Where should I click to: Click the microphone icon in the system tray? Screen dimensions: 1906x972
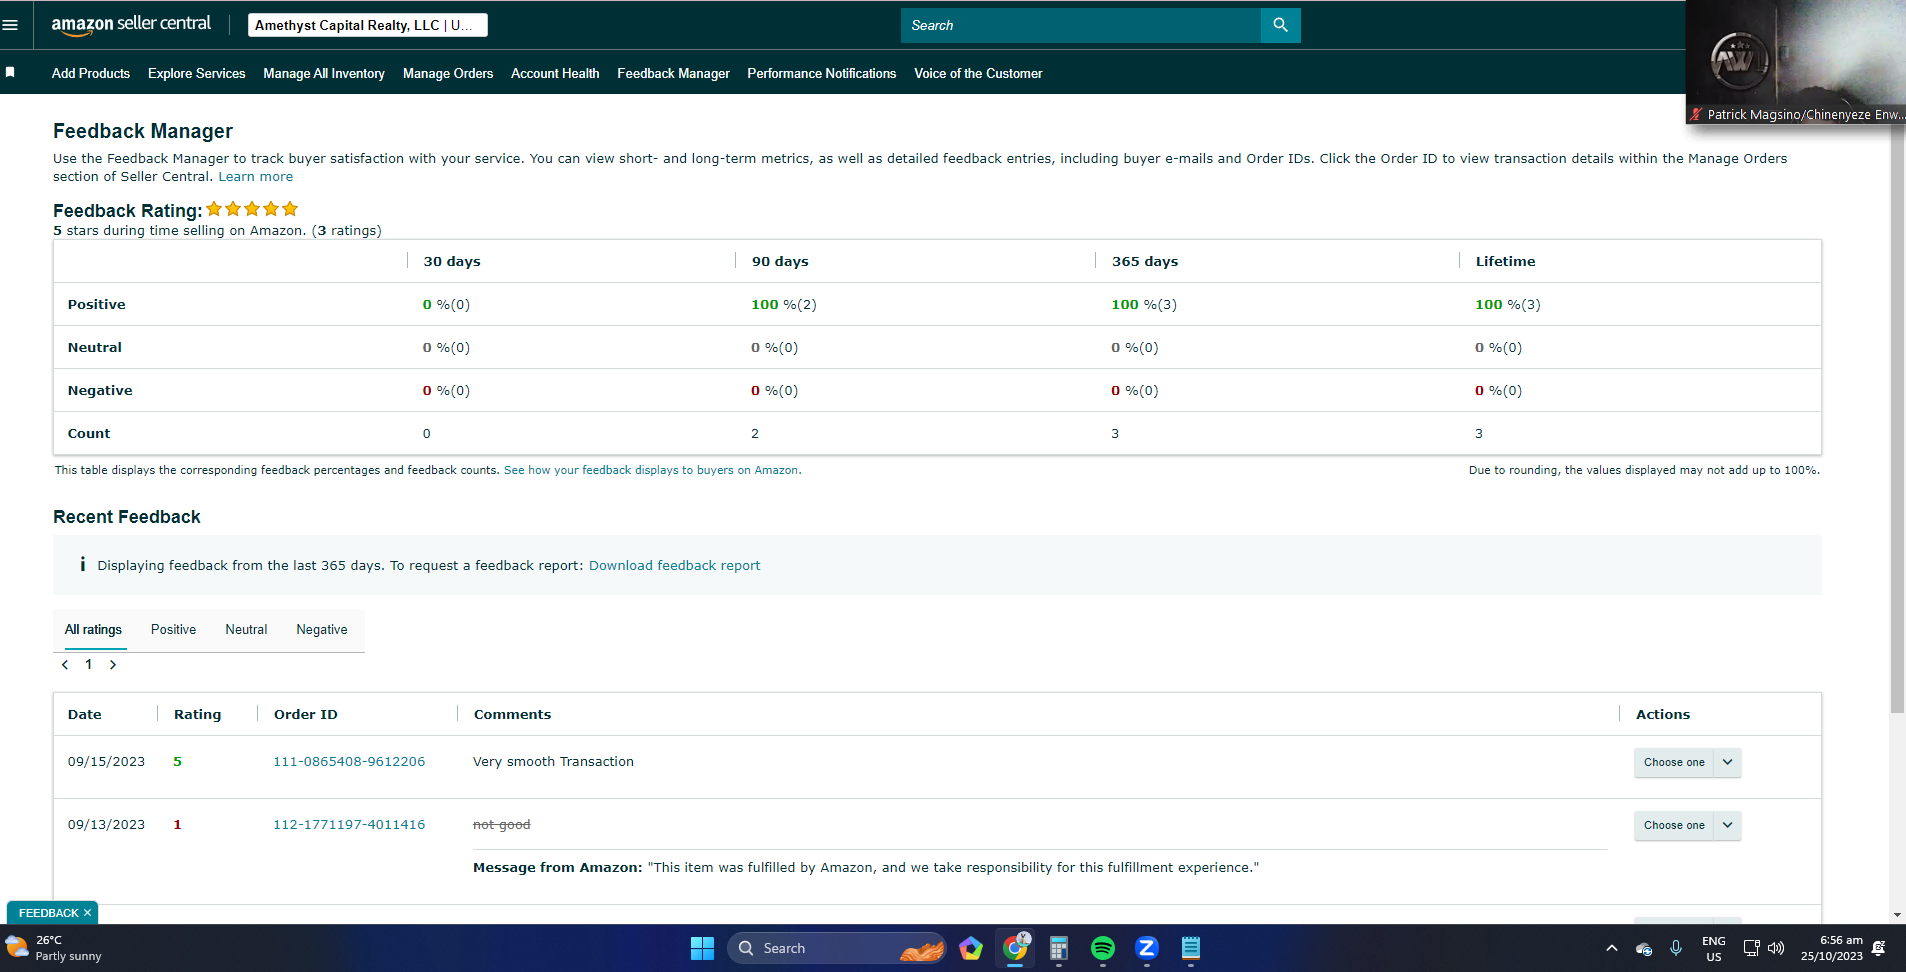click(x=1676, y=948)
